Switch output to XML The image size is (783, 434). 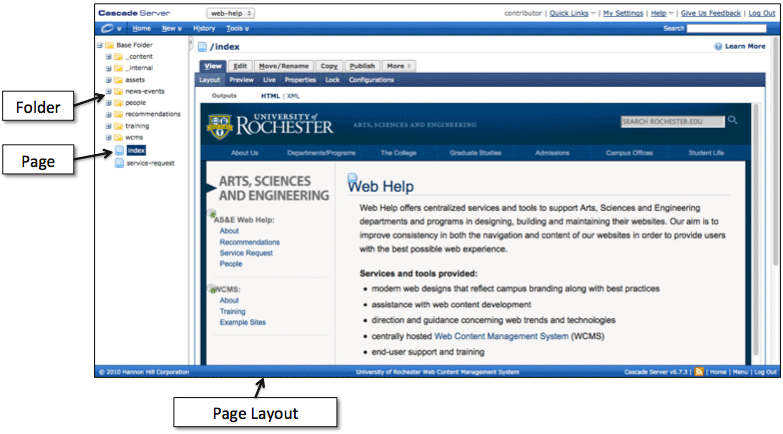click(293, 96)
